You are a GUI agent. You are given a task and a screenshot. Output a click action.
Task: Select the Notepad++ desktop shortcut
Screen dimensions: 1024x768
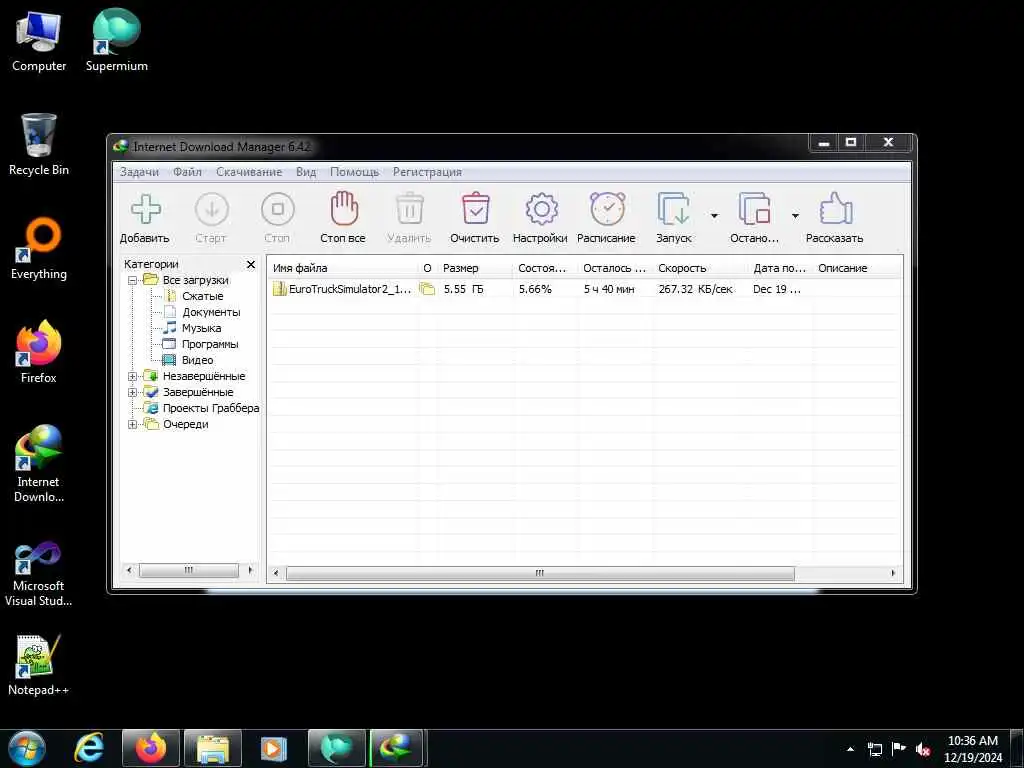[x=39, y=665]
